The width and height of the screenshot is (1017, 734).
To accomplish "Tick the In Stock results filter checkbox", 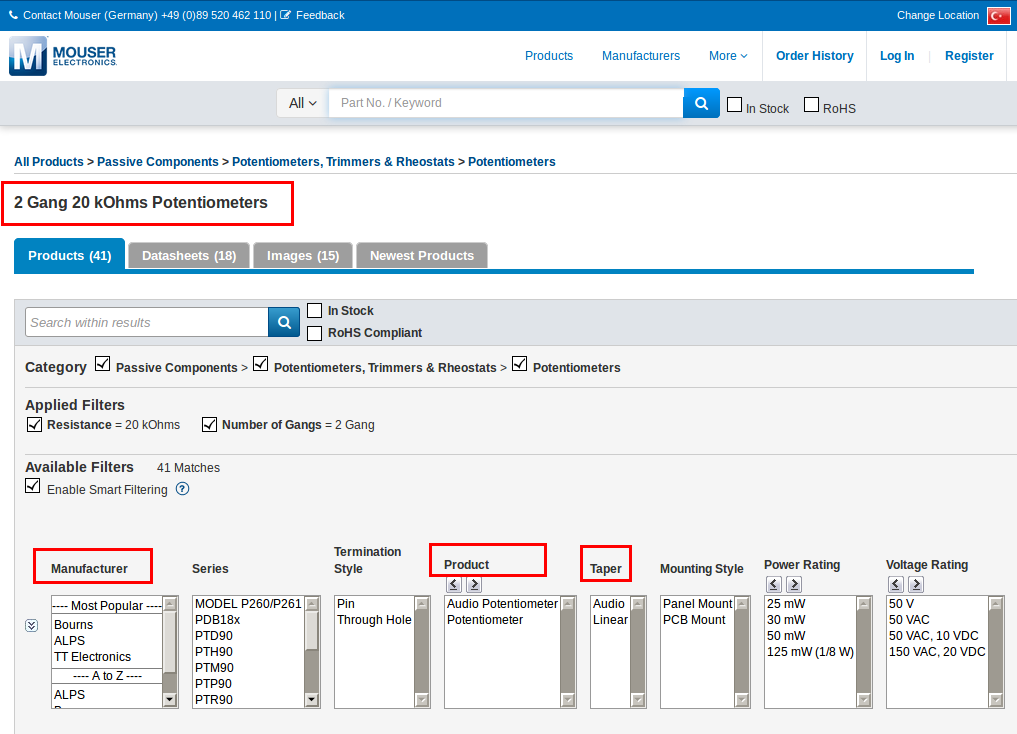I will (315, 311).
